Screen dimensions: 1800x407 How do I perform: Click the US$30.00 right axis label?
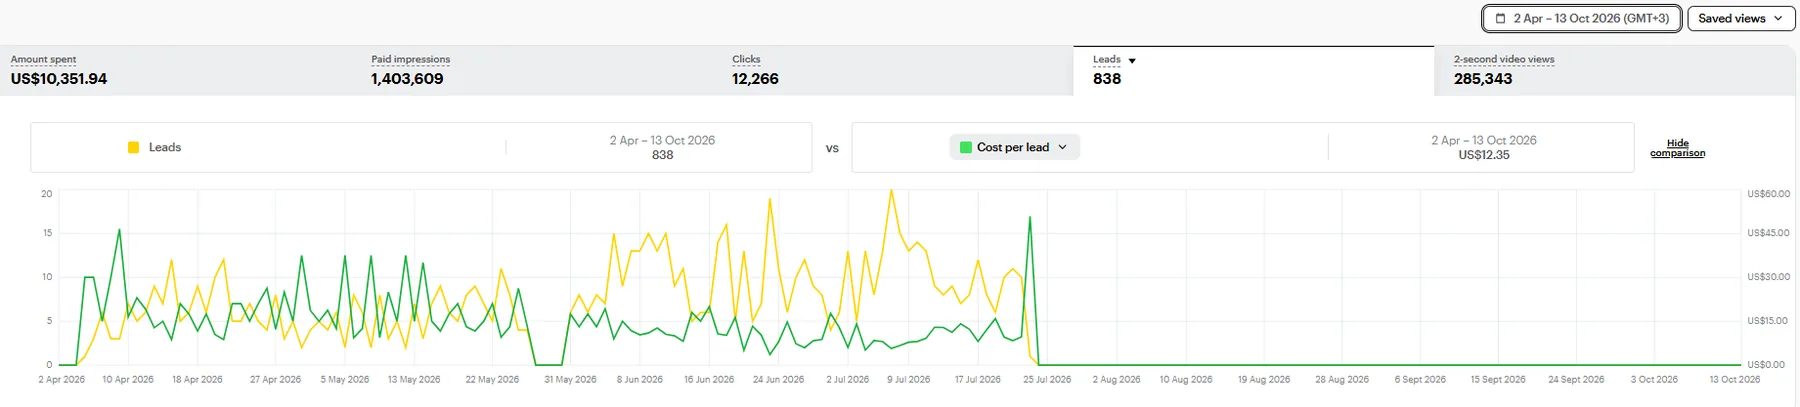[1769, 277]
